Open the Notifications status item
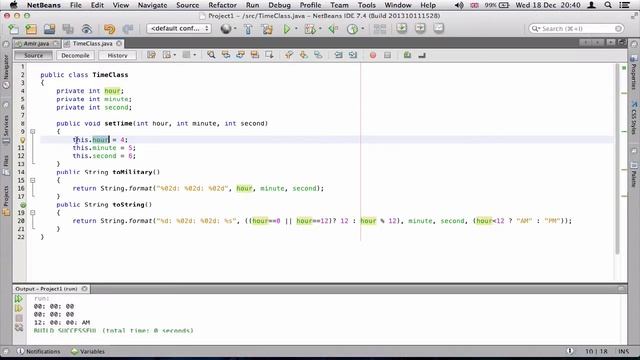Image resolution: width=640 pixels, height=360 pixels. pyautogui.click(x=38, y=351)
